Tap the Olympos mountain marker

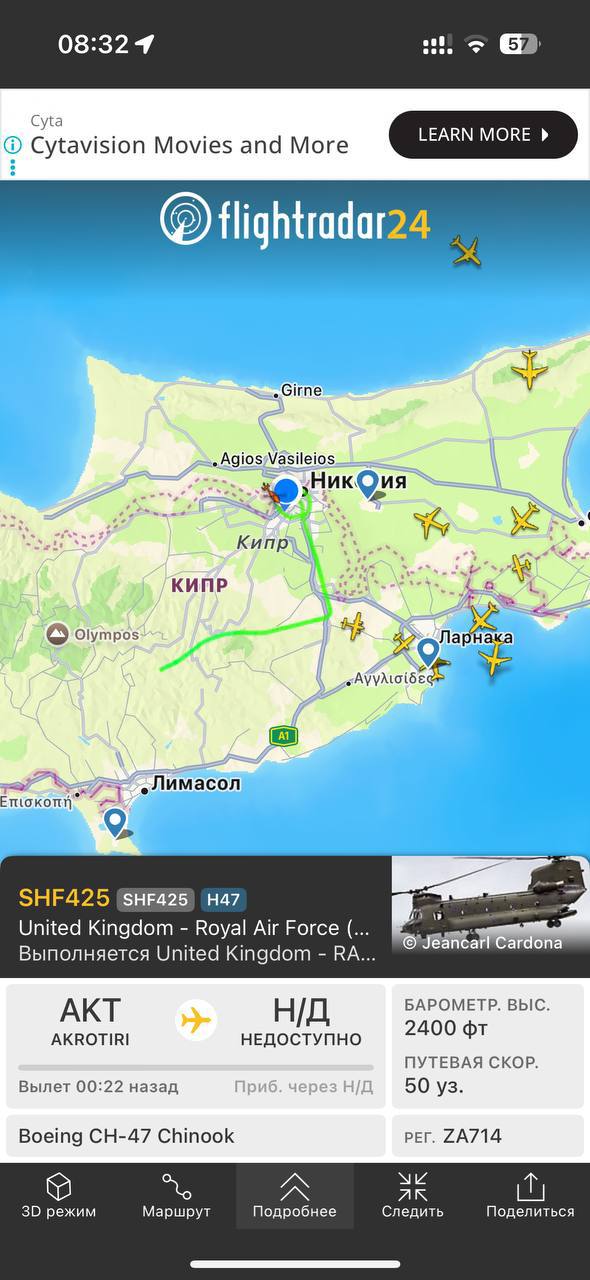(57, 634)
